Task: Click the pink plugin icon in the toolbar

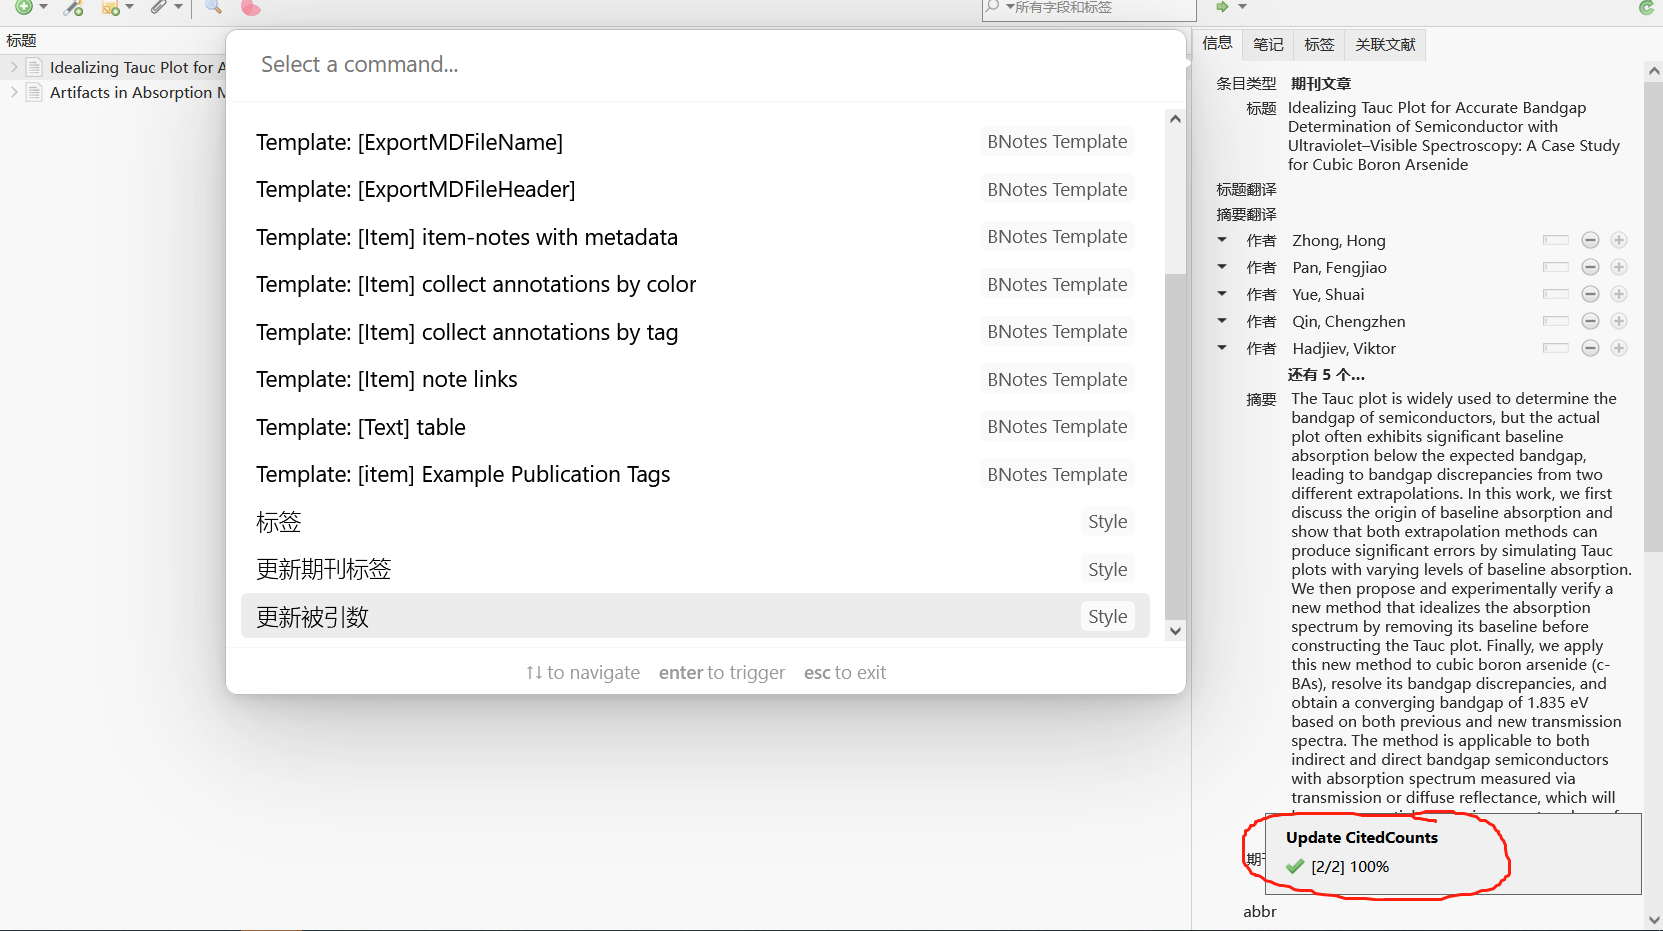Action: (x=249, y=8)
